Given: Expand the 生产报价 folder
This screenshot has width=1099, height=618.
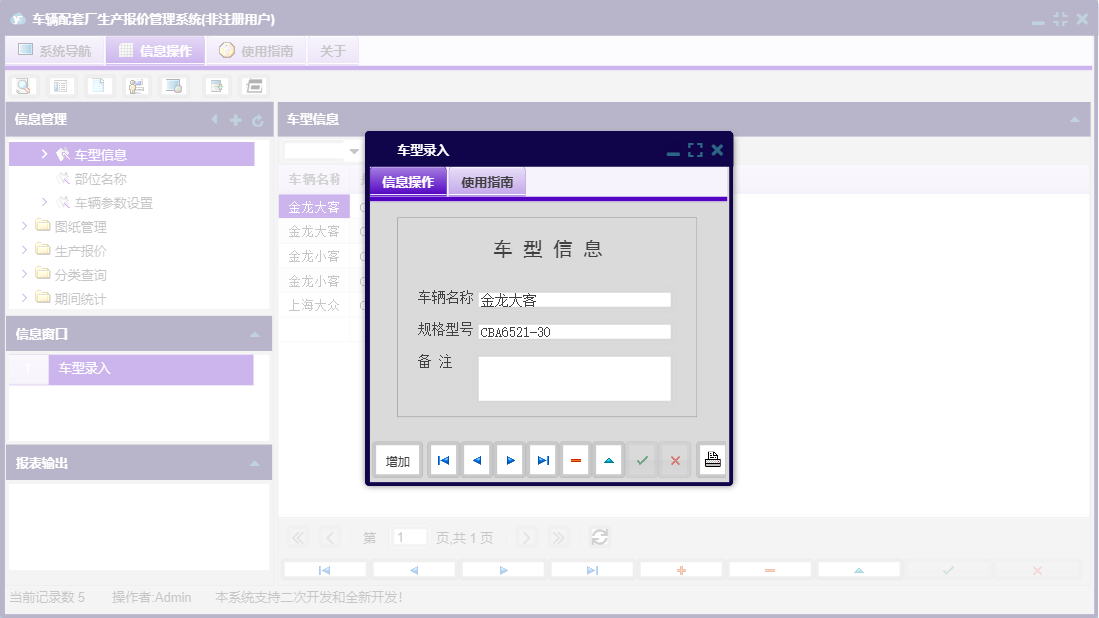Looking at the screenshot, I should 25,251.
